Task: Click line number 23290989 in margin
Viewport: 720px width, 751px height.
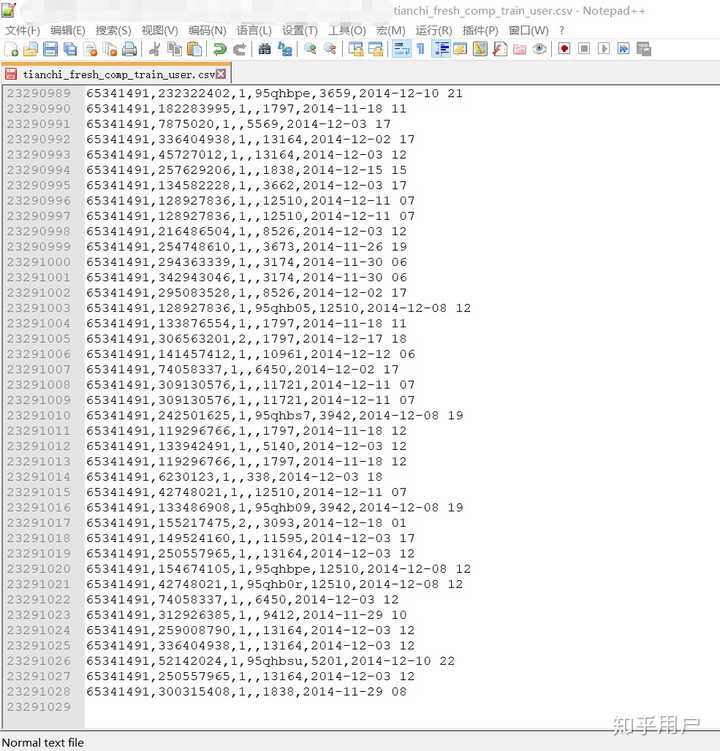Action: point(38,93)
